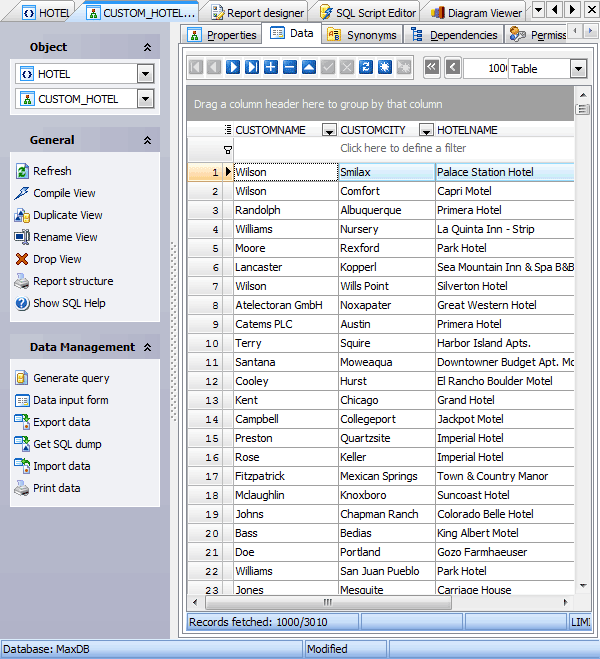Click sub-tab scroll right arrow

tap(590, 31)
